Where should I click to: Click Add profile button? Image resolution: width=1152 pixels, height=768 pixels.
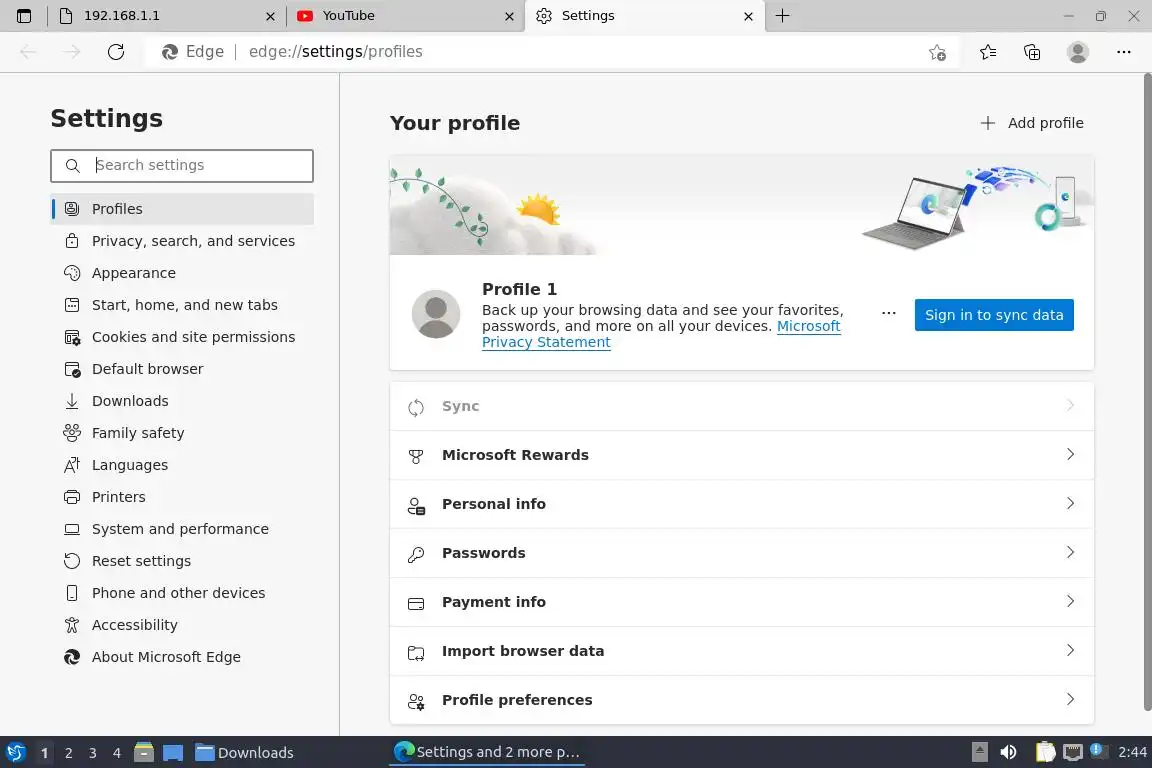click(x=1032, y=123)
